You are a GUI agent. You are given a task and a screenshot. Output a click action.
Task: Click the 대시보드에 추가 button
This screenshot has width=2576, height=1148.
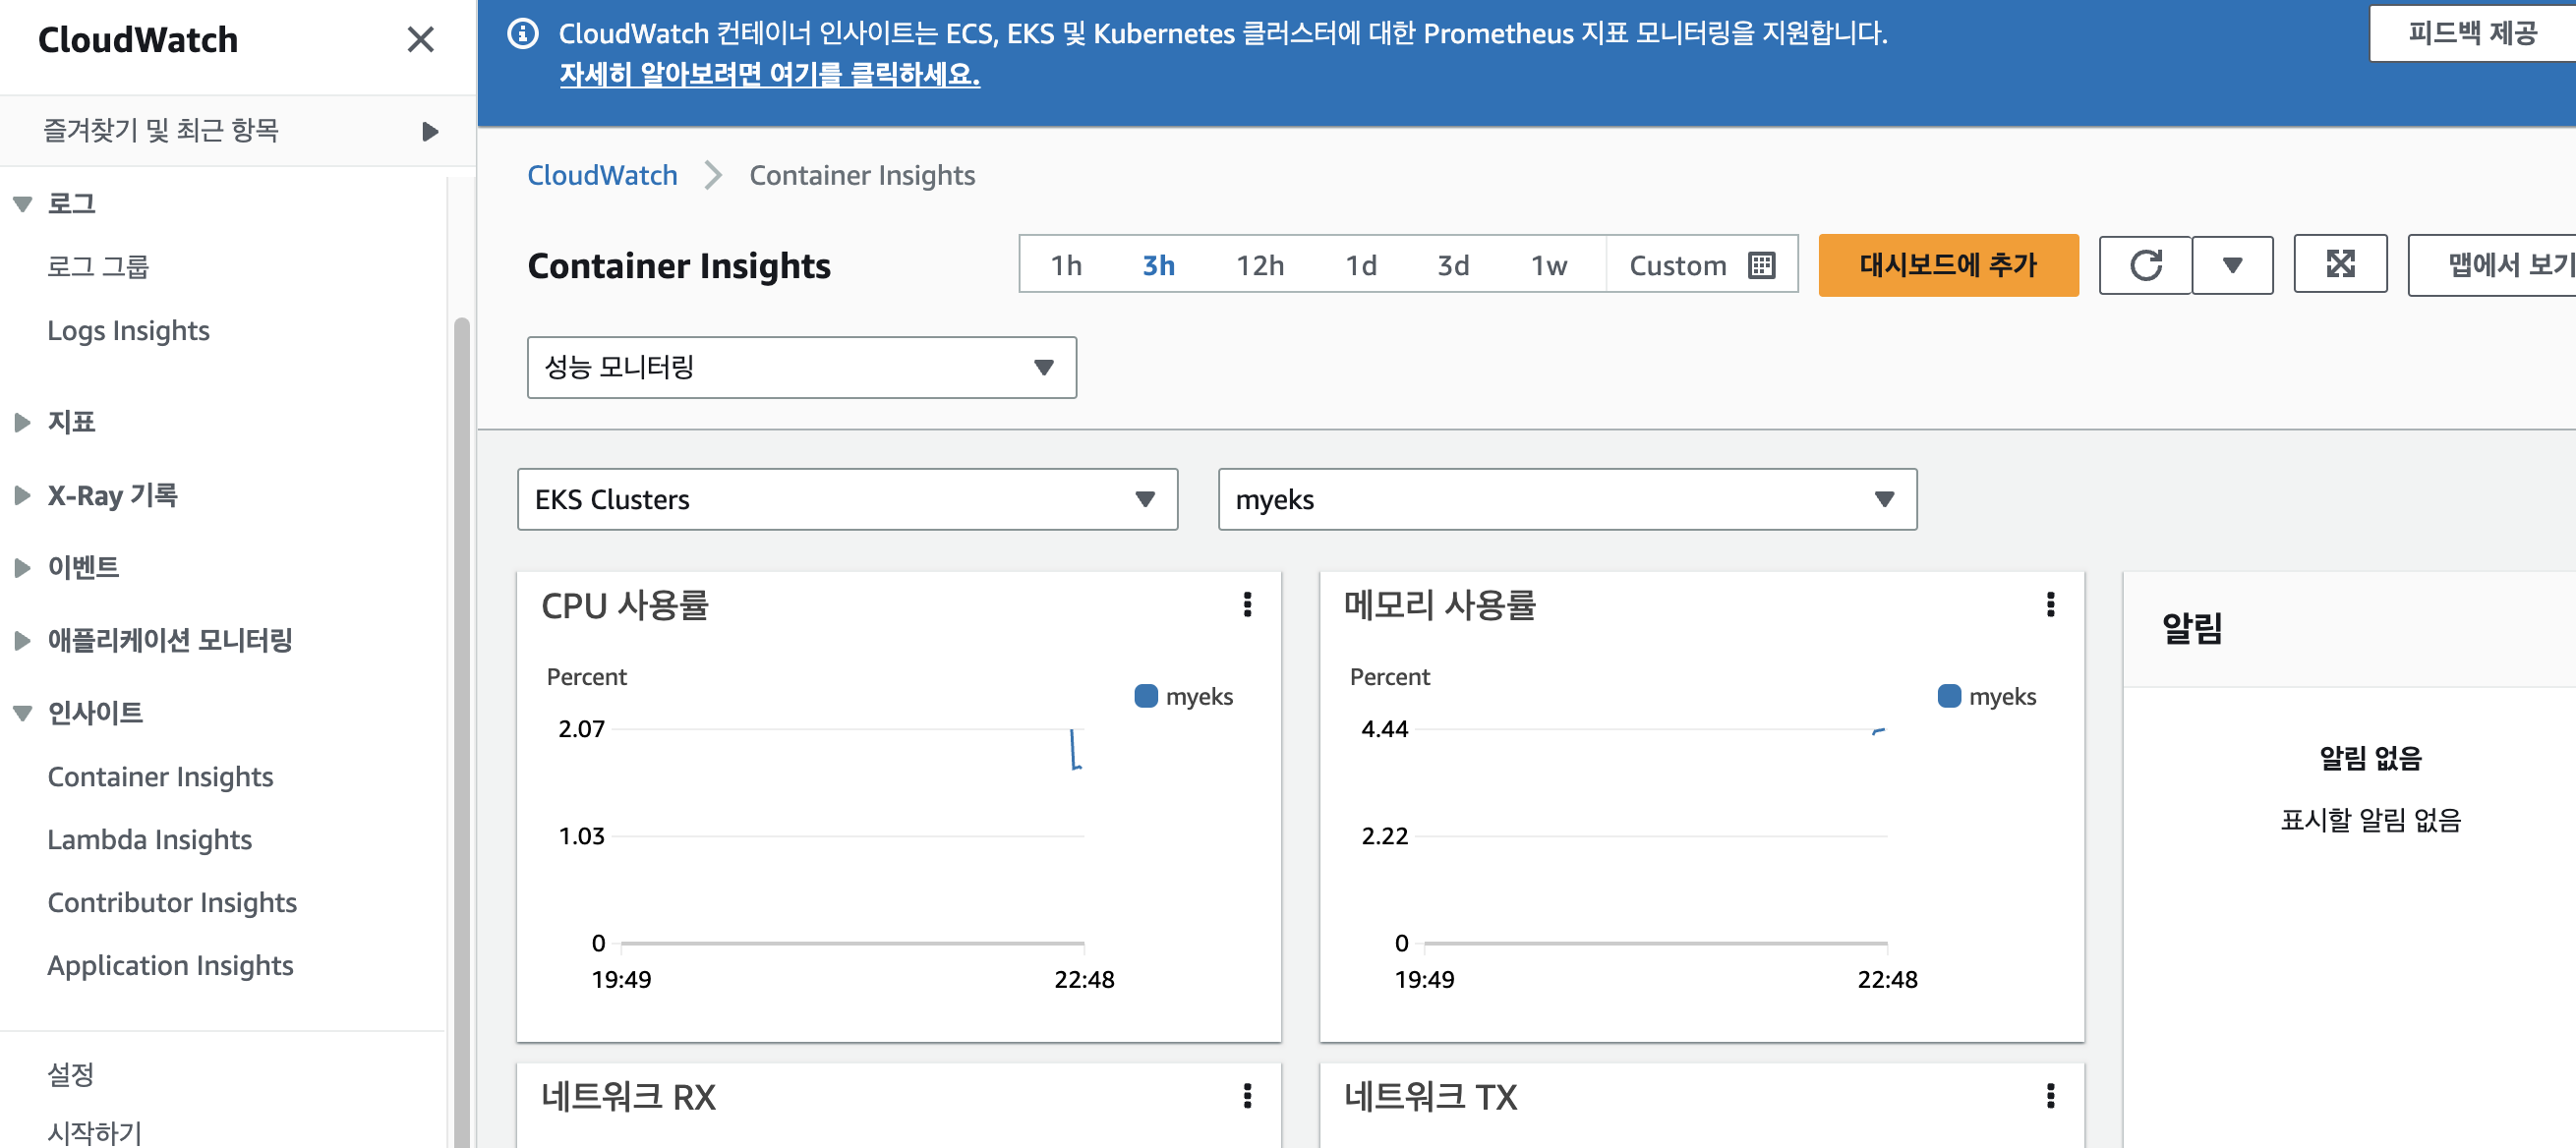tap(1947, 265)
